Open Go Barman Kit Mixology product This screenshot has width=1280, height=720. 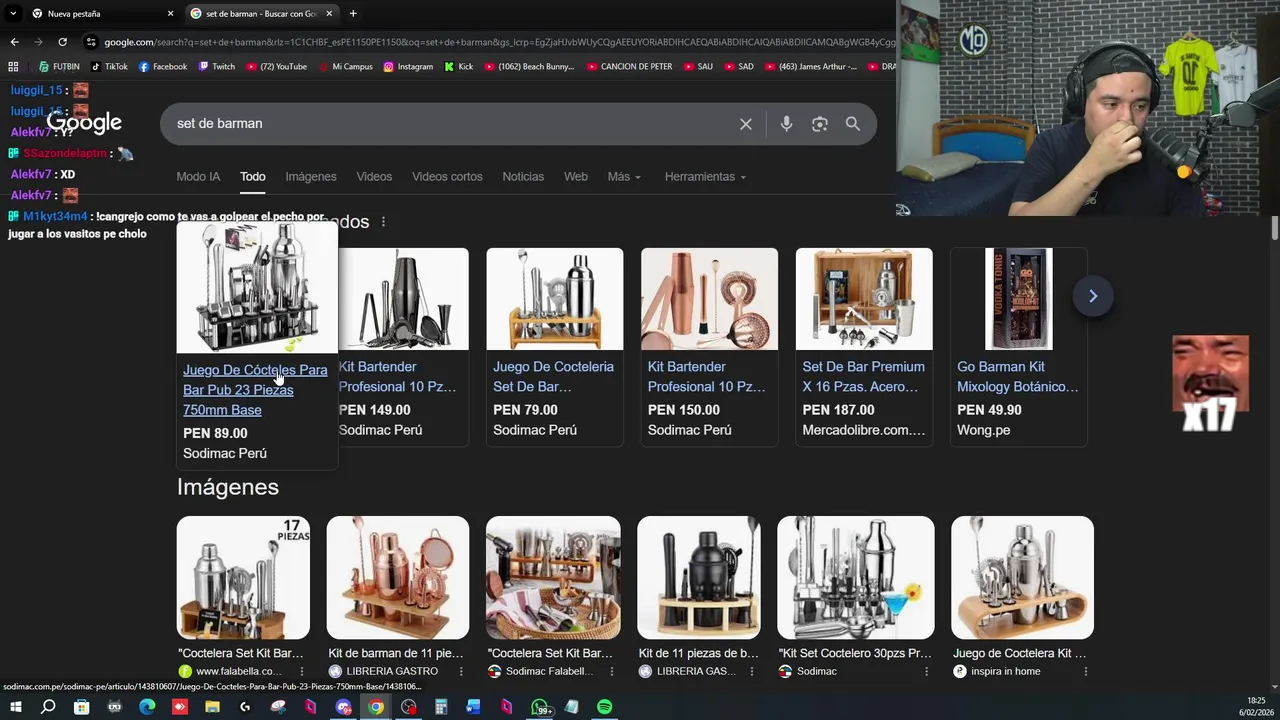(1018, 345)
